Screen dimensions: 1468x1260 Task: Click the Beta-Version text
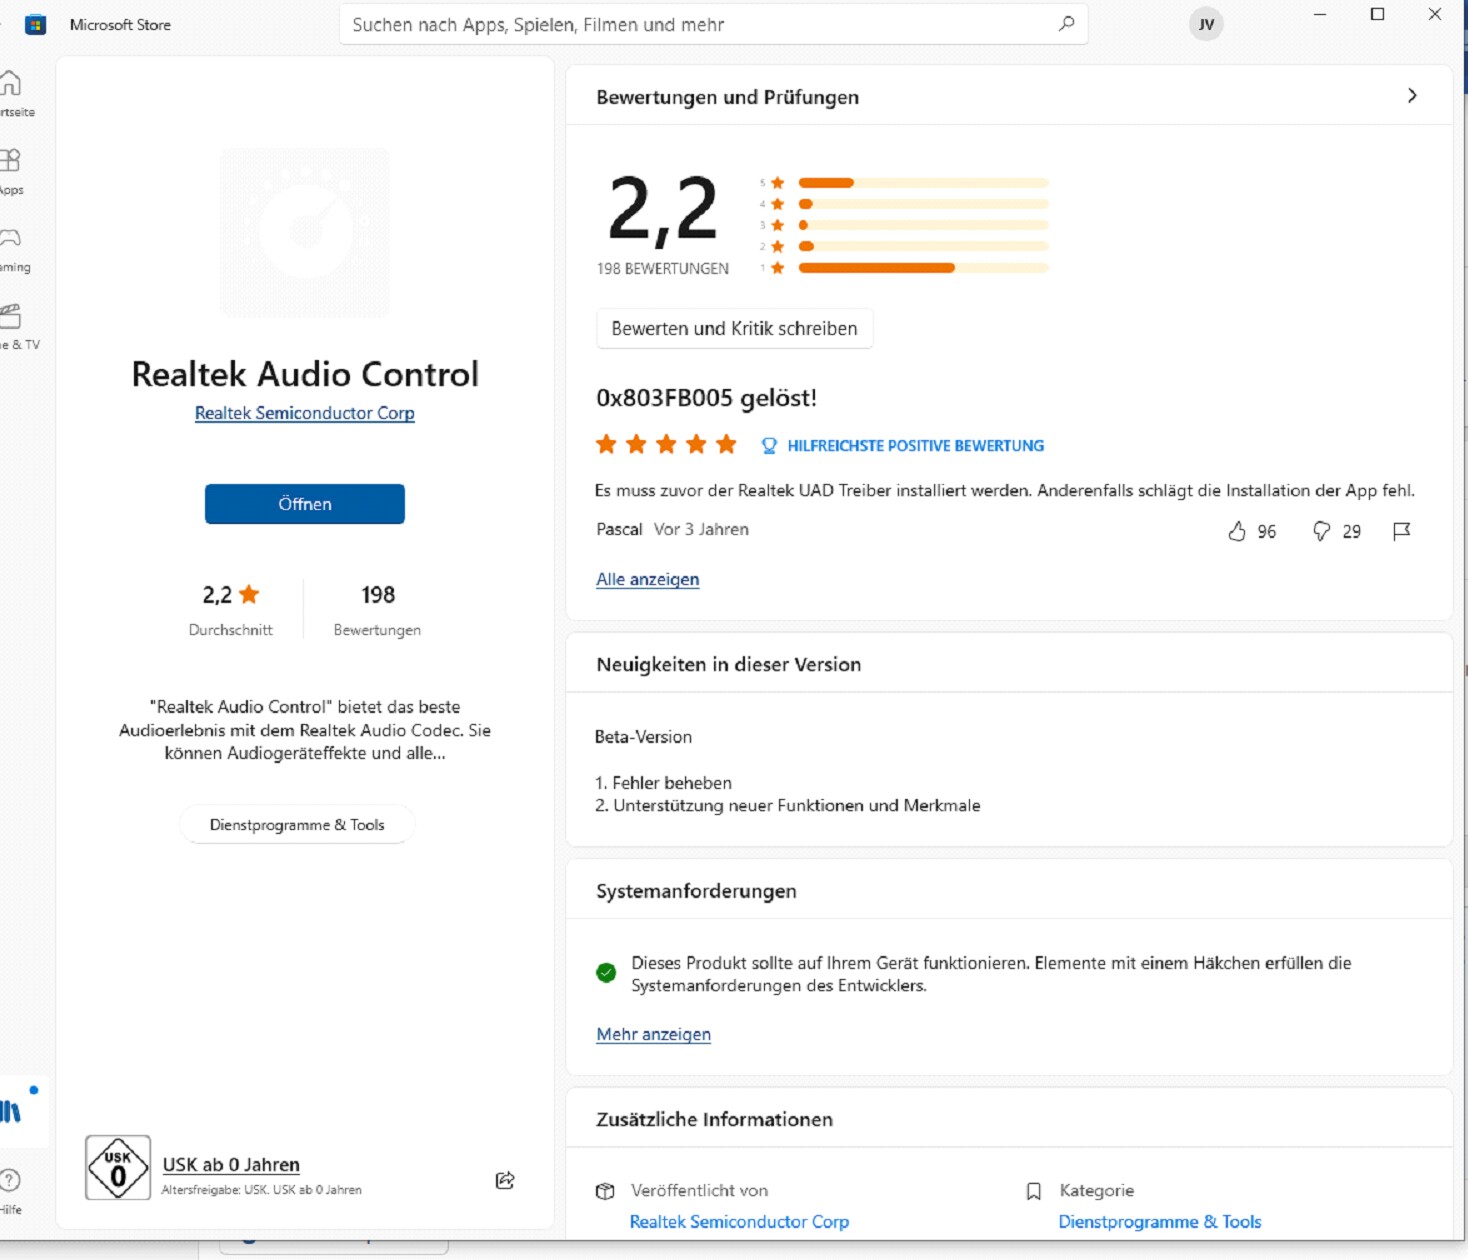[643, 737]
